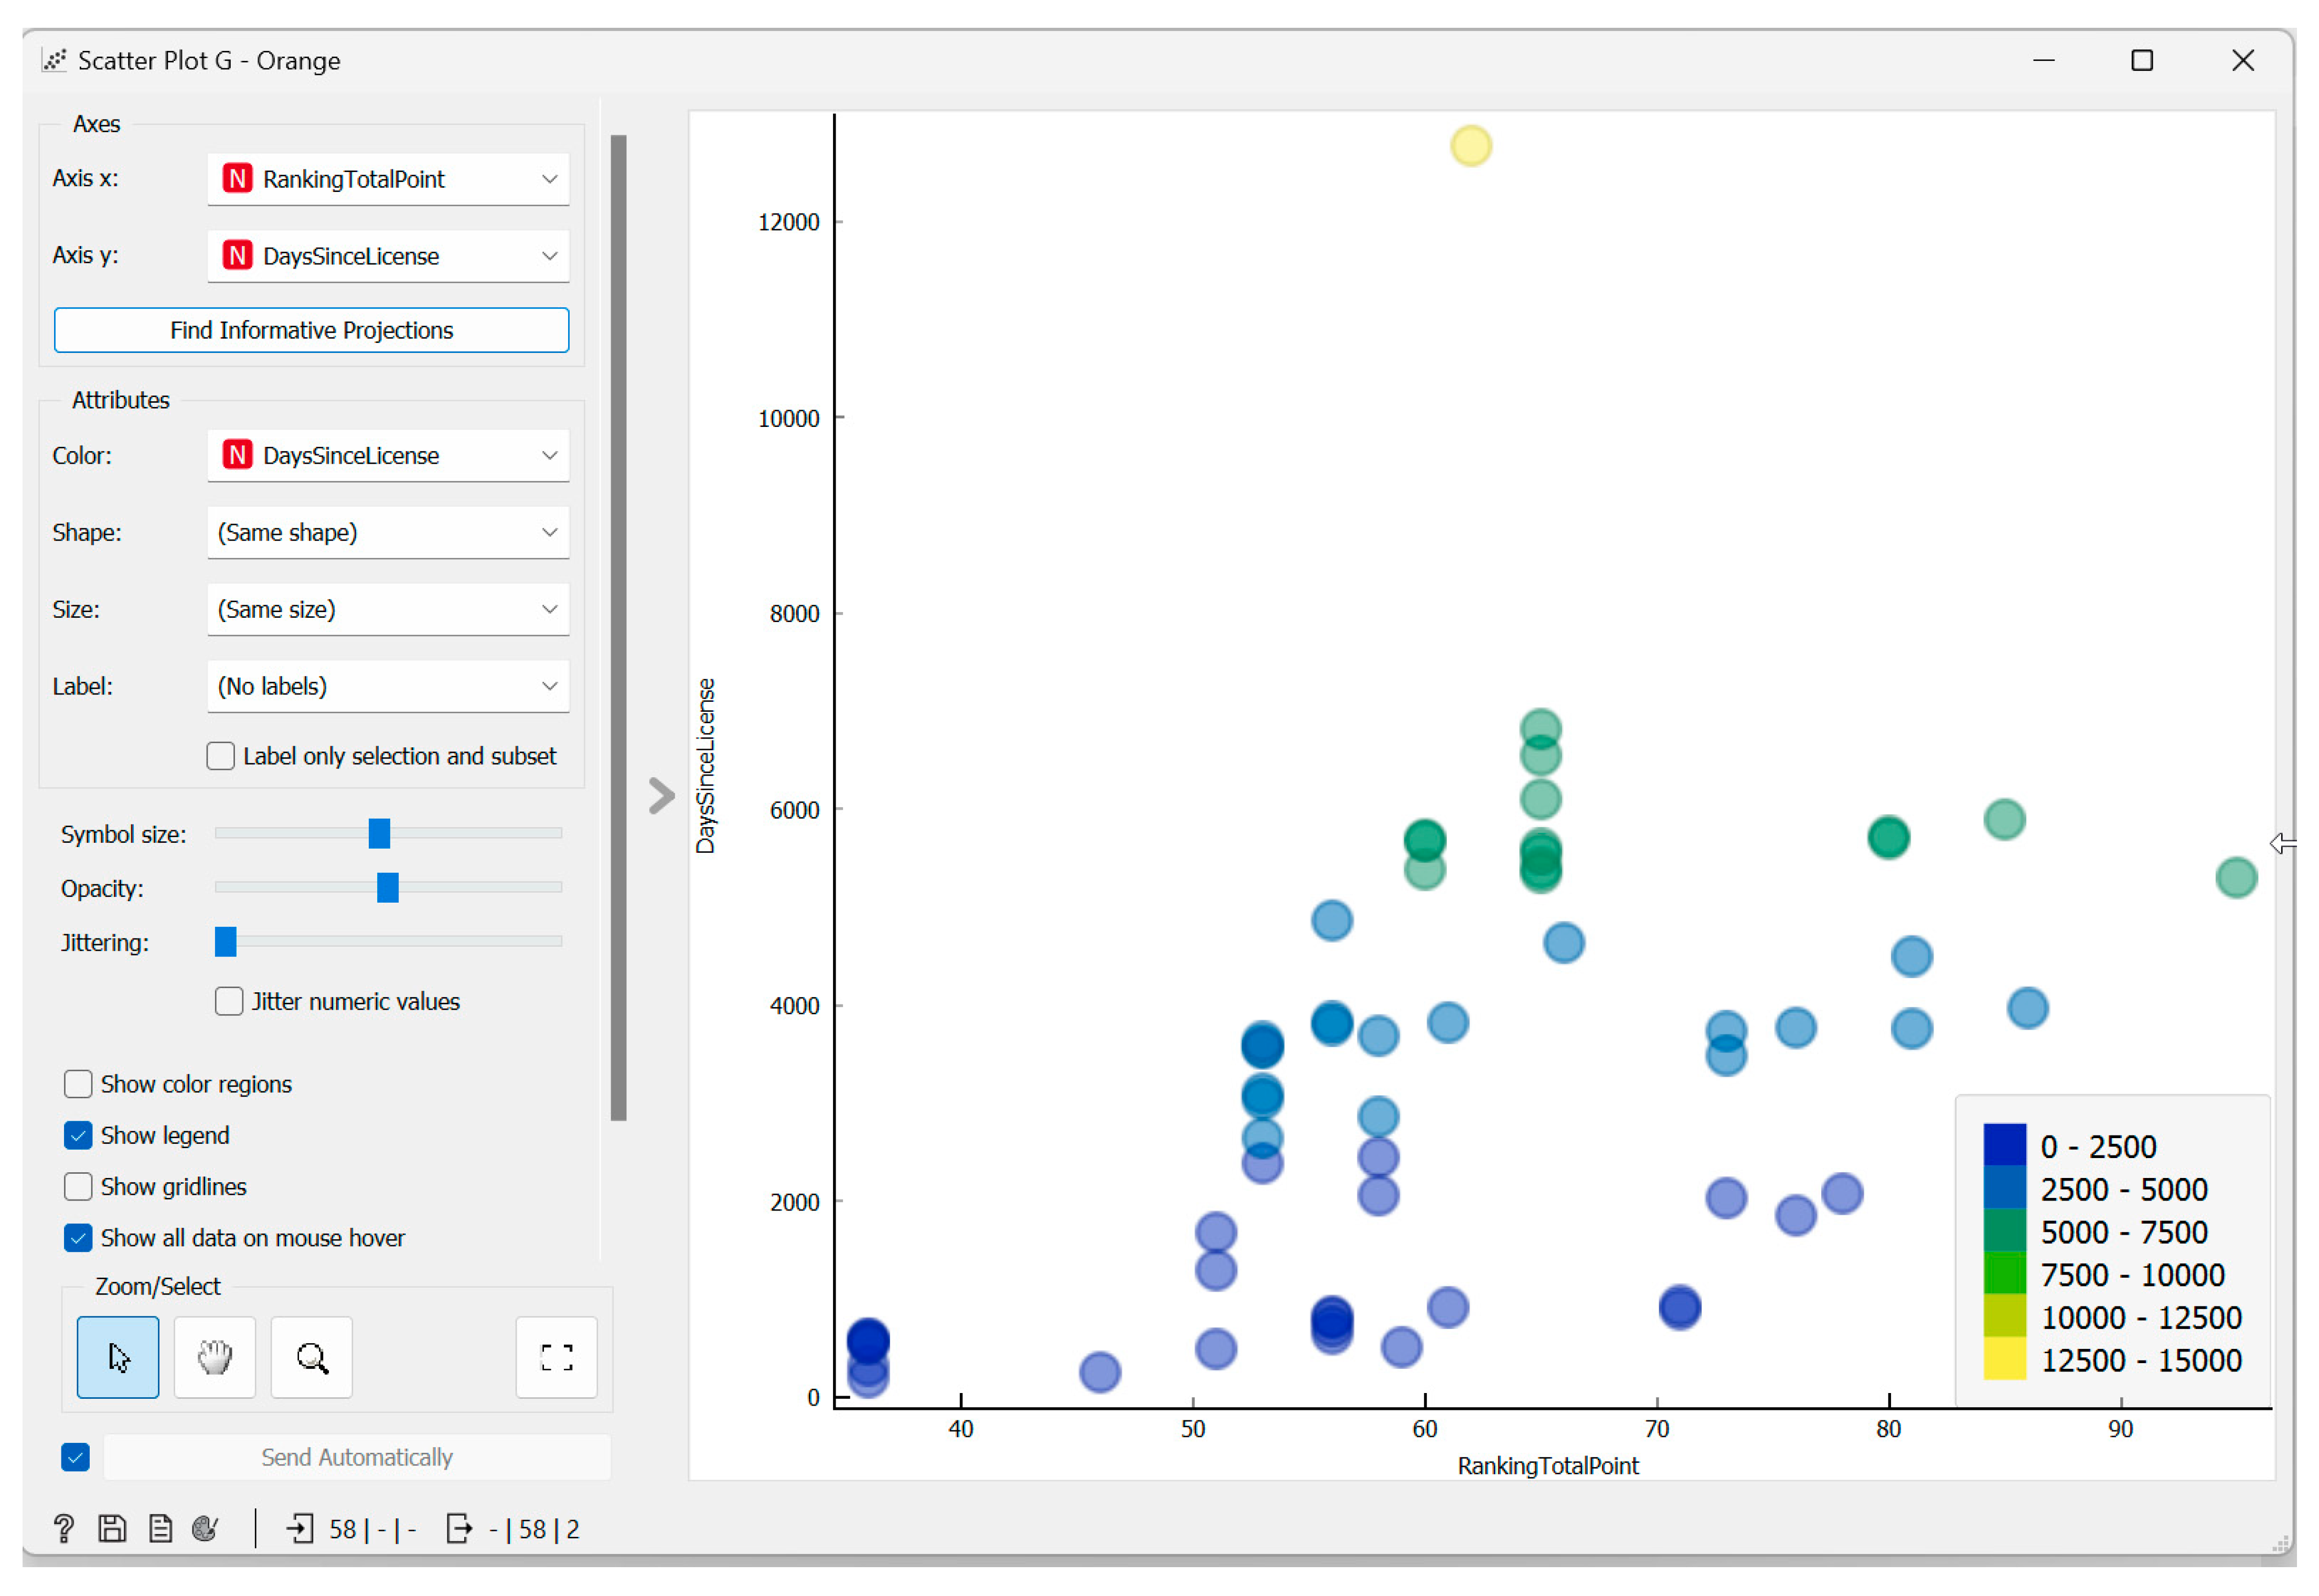2319x1596 pixels.
Task: Activate the hand pan tool
Action: pos(214,1356)
